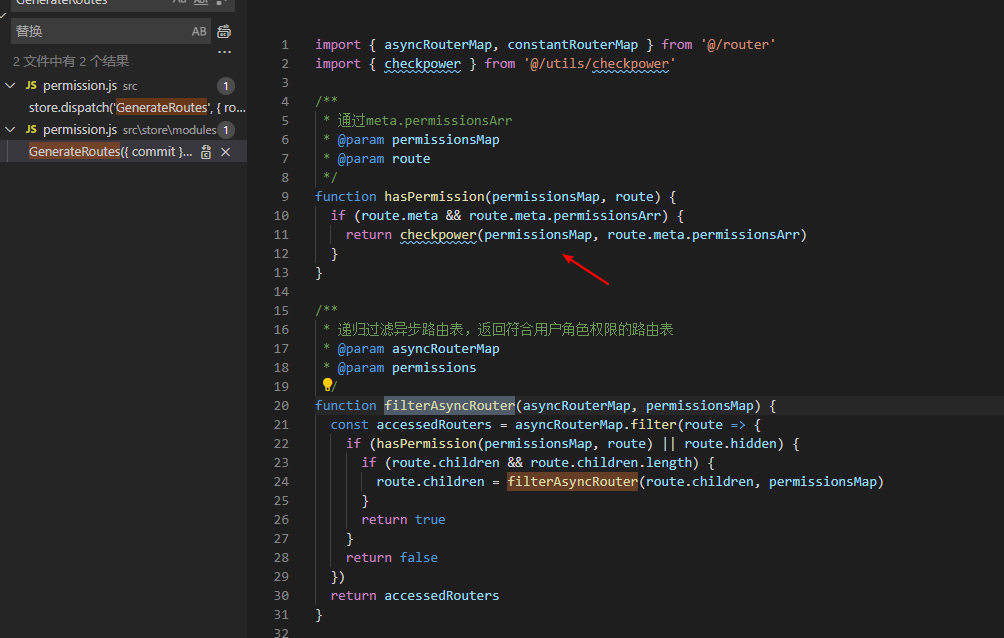Replace the GenerateRoutes({ commit } match
The width and height of the screenshot is (1004, 638).
pyautogui.click(x=206, y=152)
